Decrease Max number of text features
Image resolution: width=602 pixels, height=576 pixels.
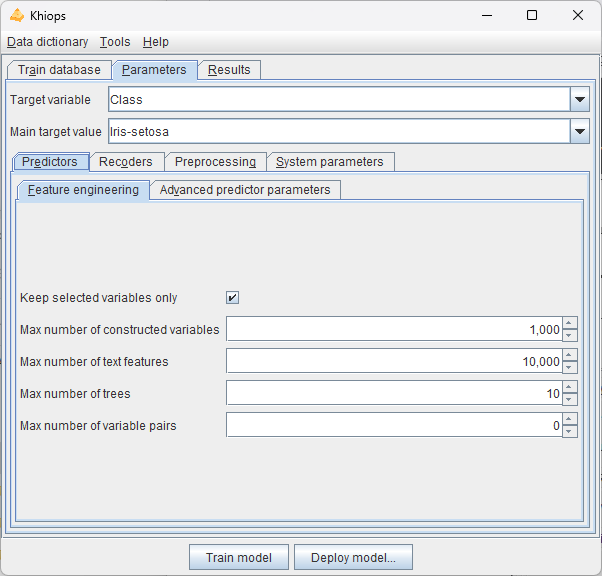point(569,367)
